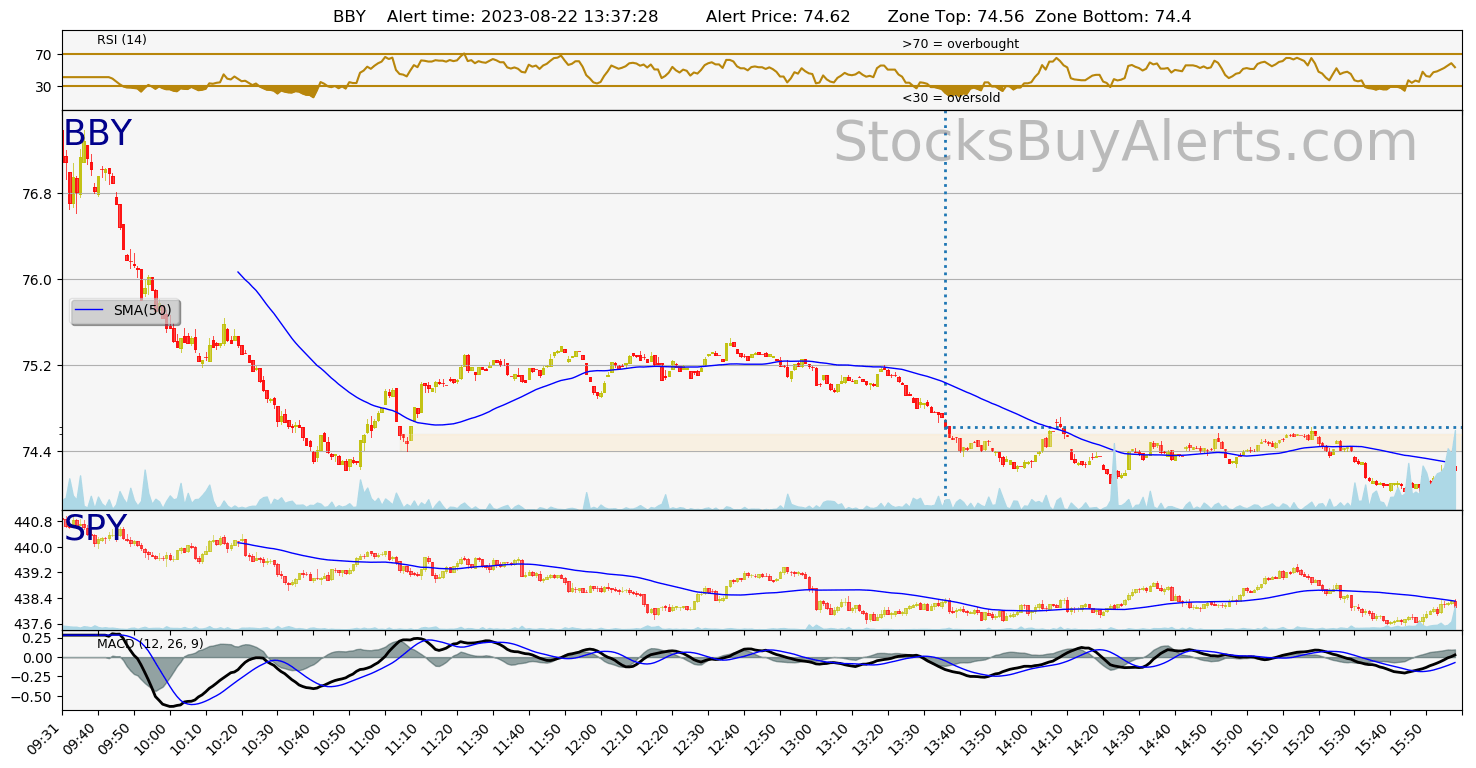Click the 'Zone Top: 74.56' title text
The image size is (1476, 768).
[x=957, y=16]
